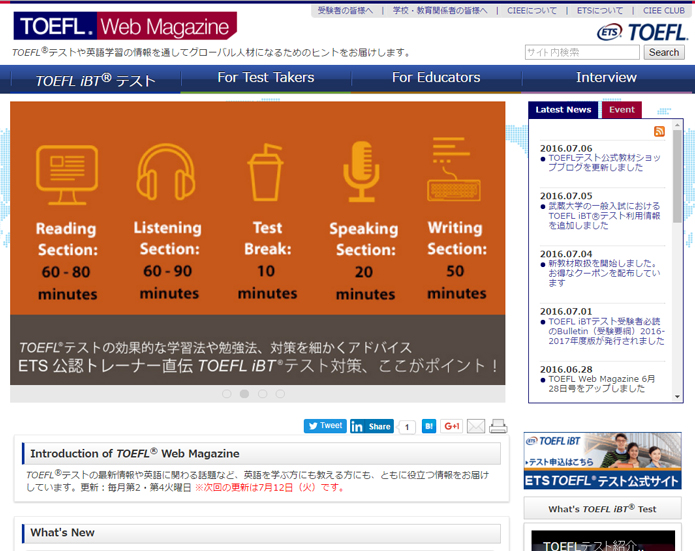This screenshot has height=551, width=695.
Task: Open the TOEFLテスト紹介 video thumbnail
Action: click(603, 540)
